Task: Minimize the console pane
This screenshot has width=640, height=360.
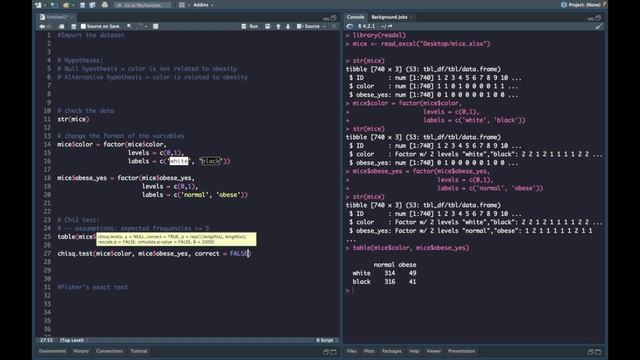Action: pyautogui.click(x=591, y=18)
